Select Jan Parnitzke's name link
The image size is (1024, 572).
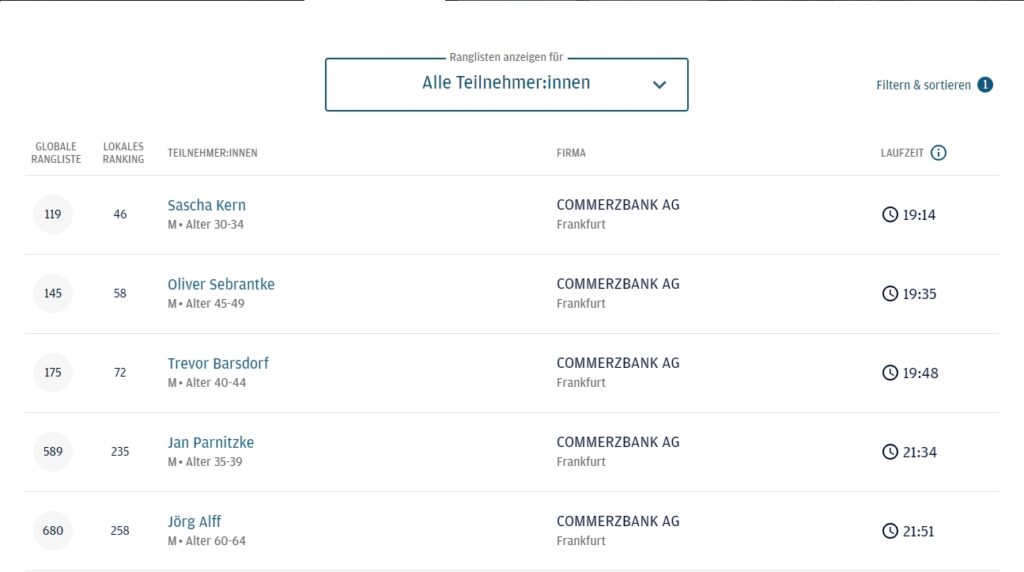(210, 442)
